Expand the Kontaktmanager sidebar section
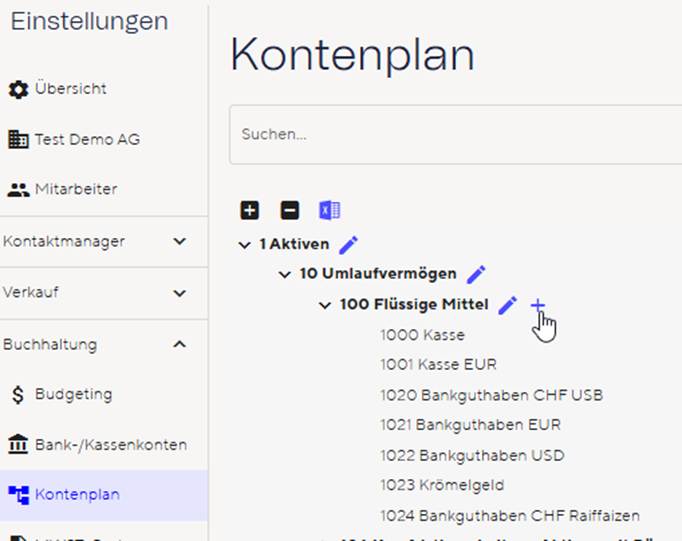Image resolution: width=682 pixels, height=541 pixels. pos(179,241)
